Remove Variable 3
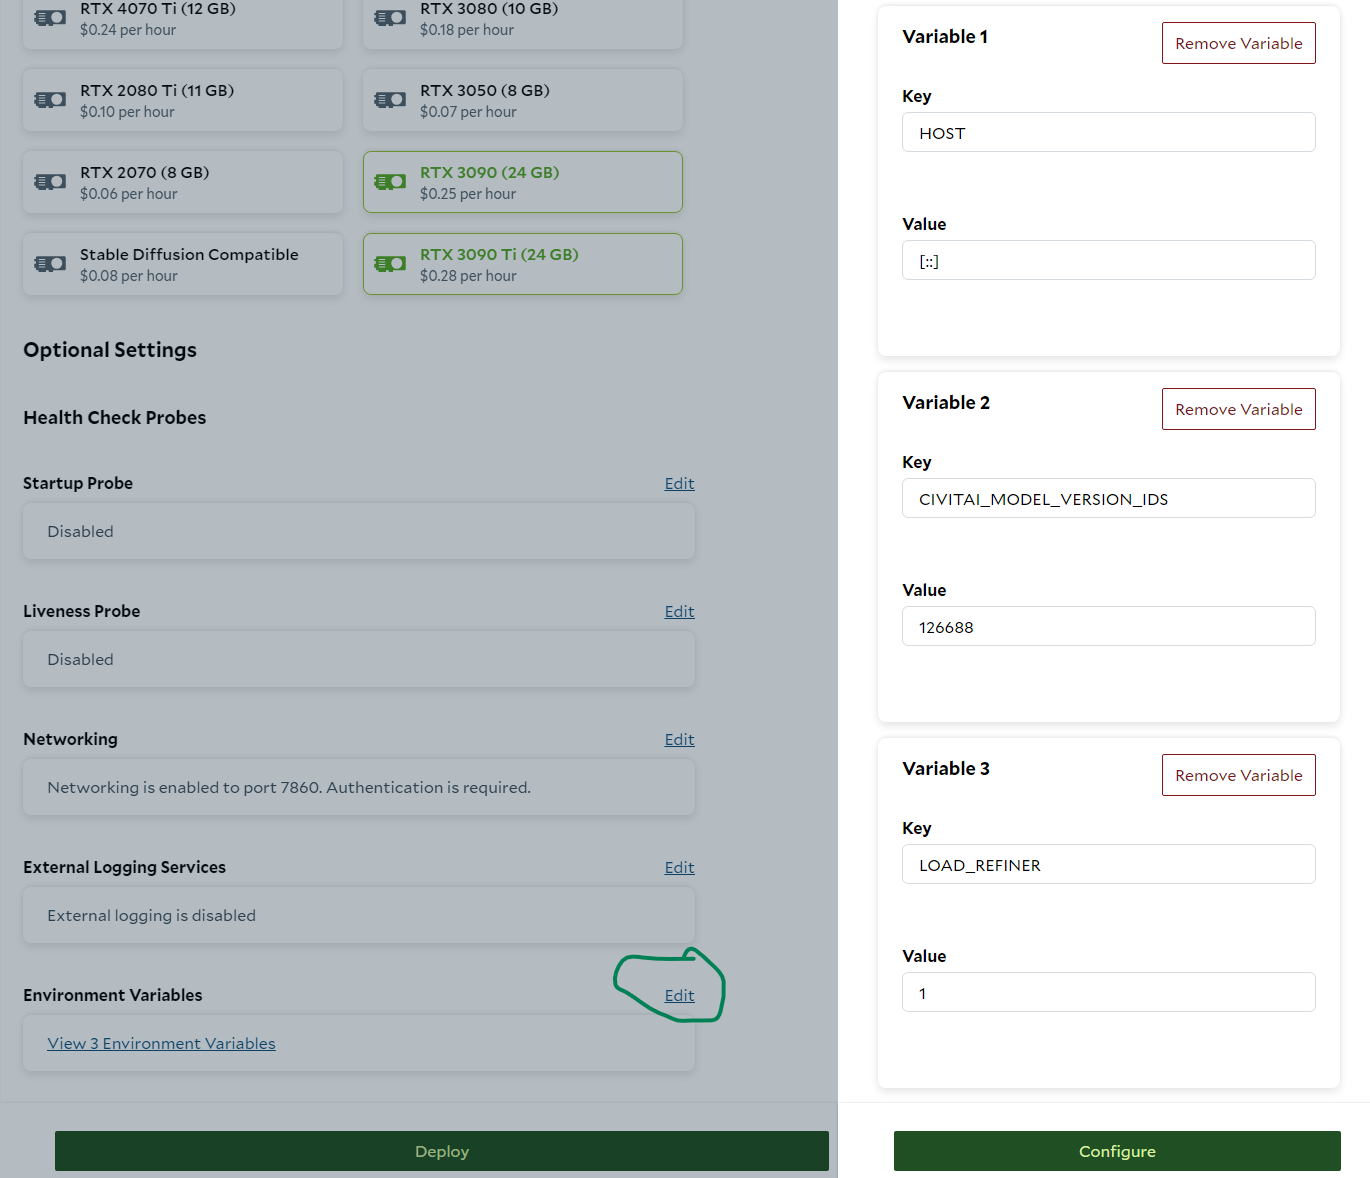This screenshot has height=1178, width=1370. [1238, 775]
